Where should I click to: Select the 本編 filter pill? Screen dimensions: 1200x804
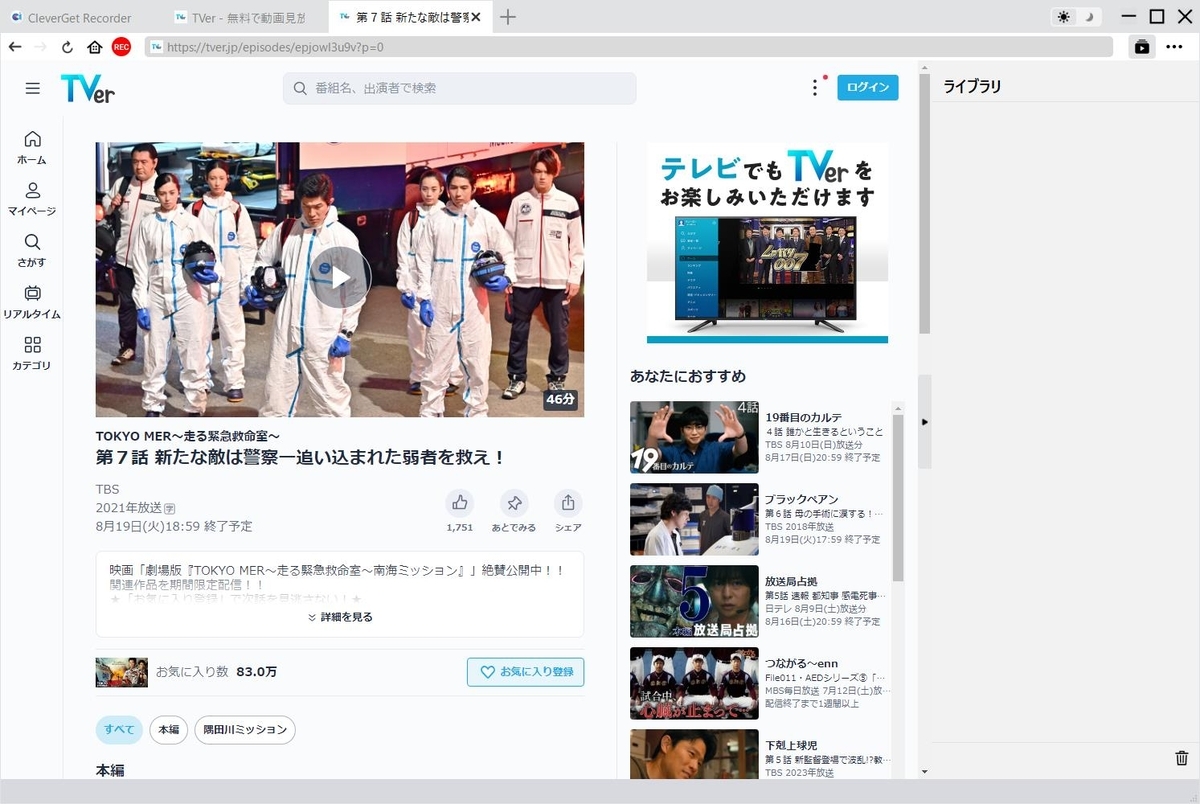[168, 730]
